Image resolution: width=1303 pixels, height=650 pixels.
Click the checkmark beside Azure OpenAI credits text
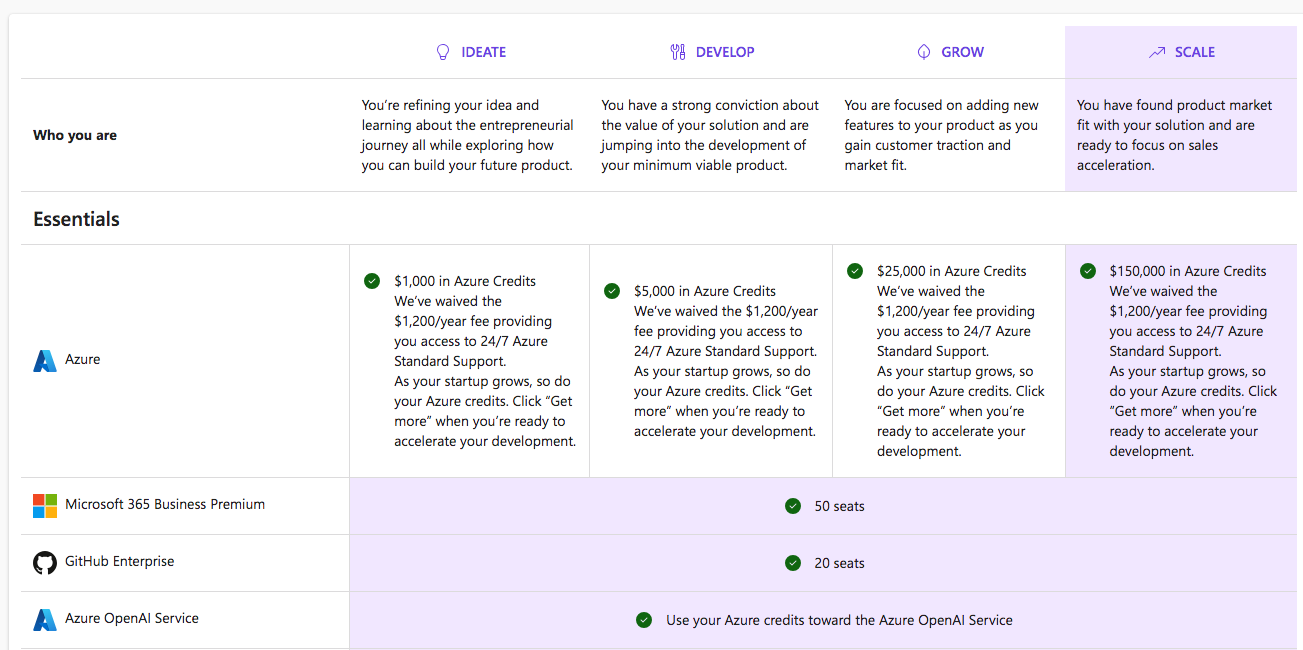coord(644,620)
